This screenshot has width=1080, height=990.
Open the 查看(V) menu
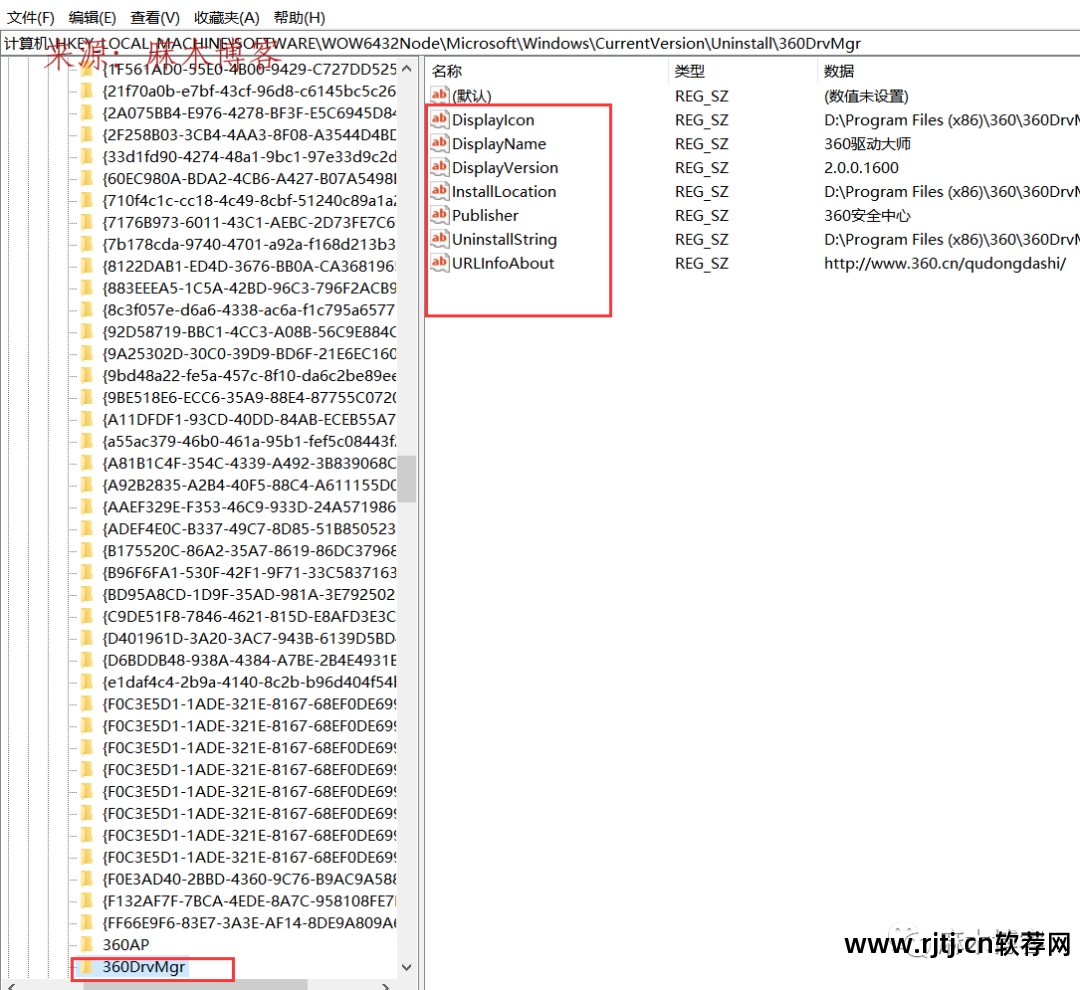click(x=155, y=17)
